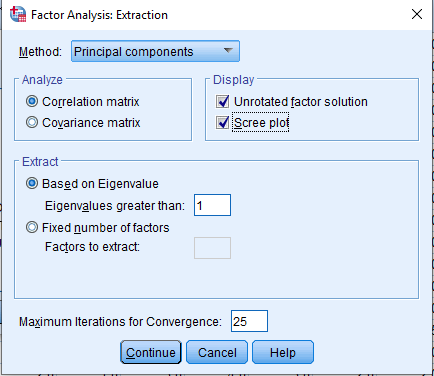The width and height of the screenshot is (434, 376).
Task: Click the SPSS icon in the title bar
Action: [18, 14]
